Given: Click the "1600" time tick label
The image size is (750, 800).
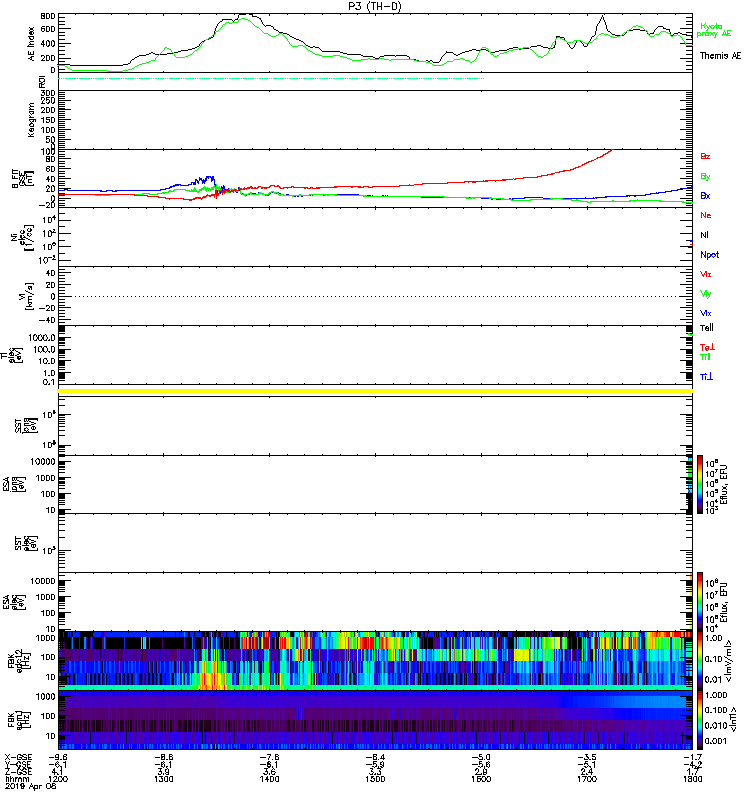Looking at the screenshot, I should click(481, 779).
